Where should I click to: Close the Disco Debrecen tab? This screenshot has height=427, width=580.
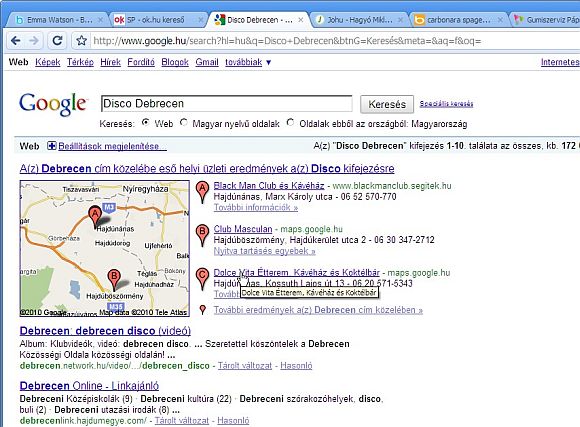pos(301,20)
